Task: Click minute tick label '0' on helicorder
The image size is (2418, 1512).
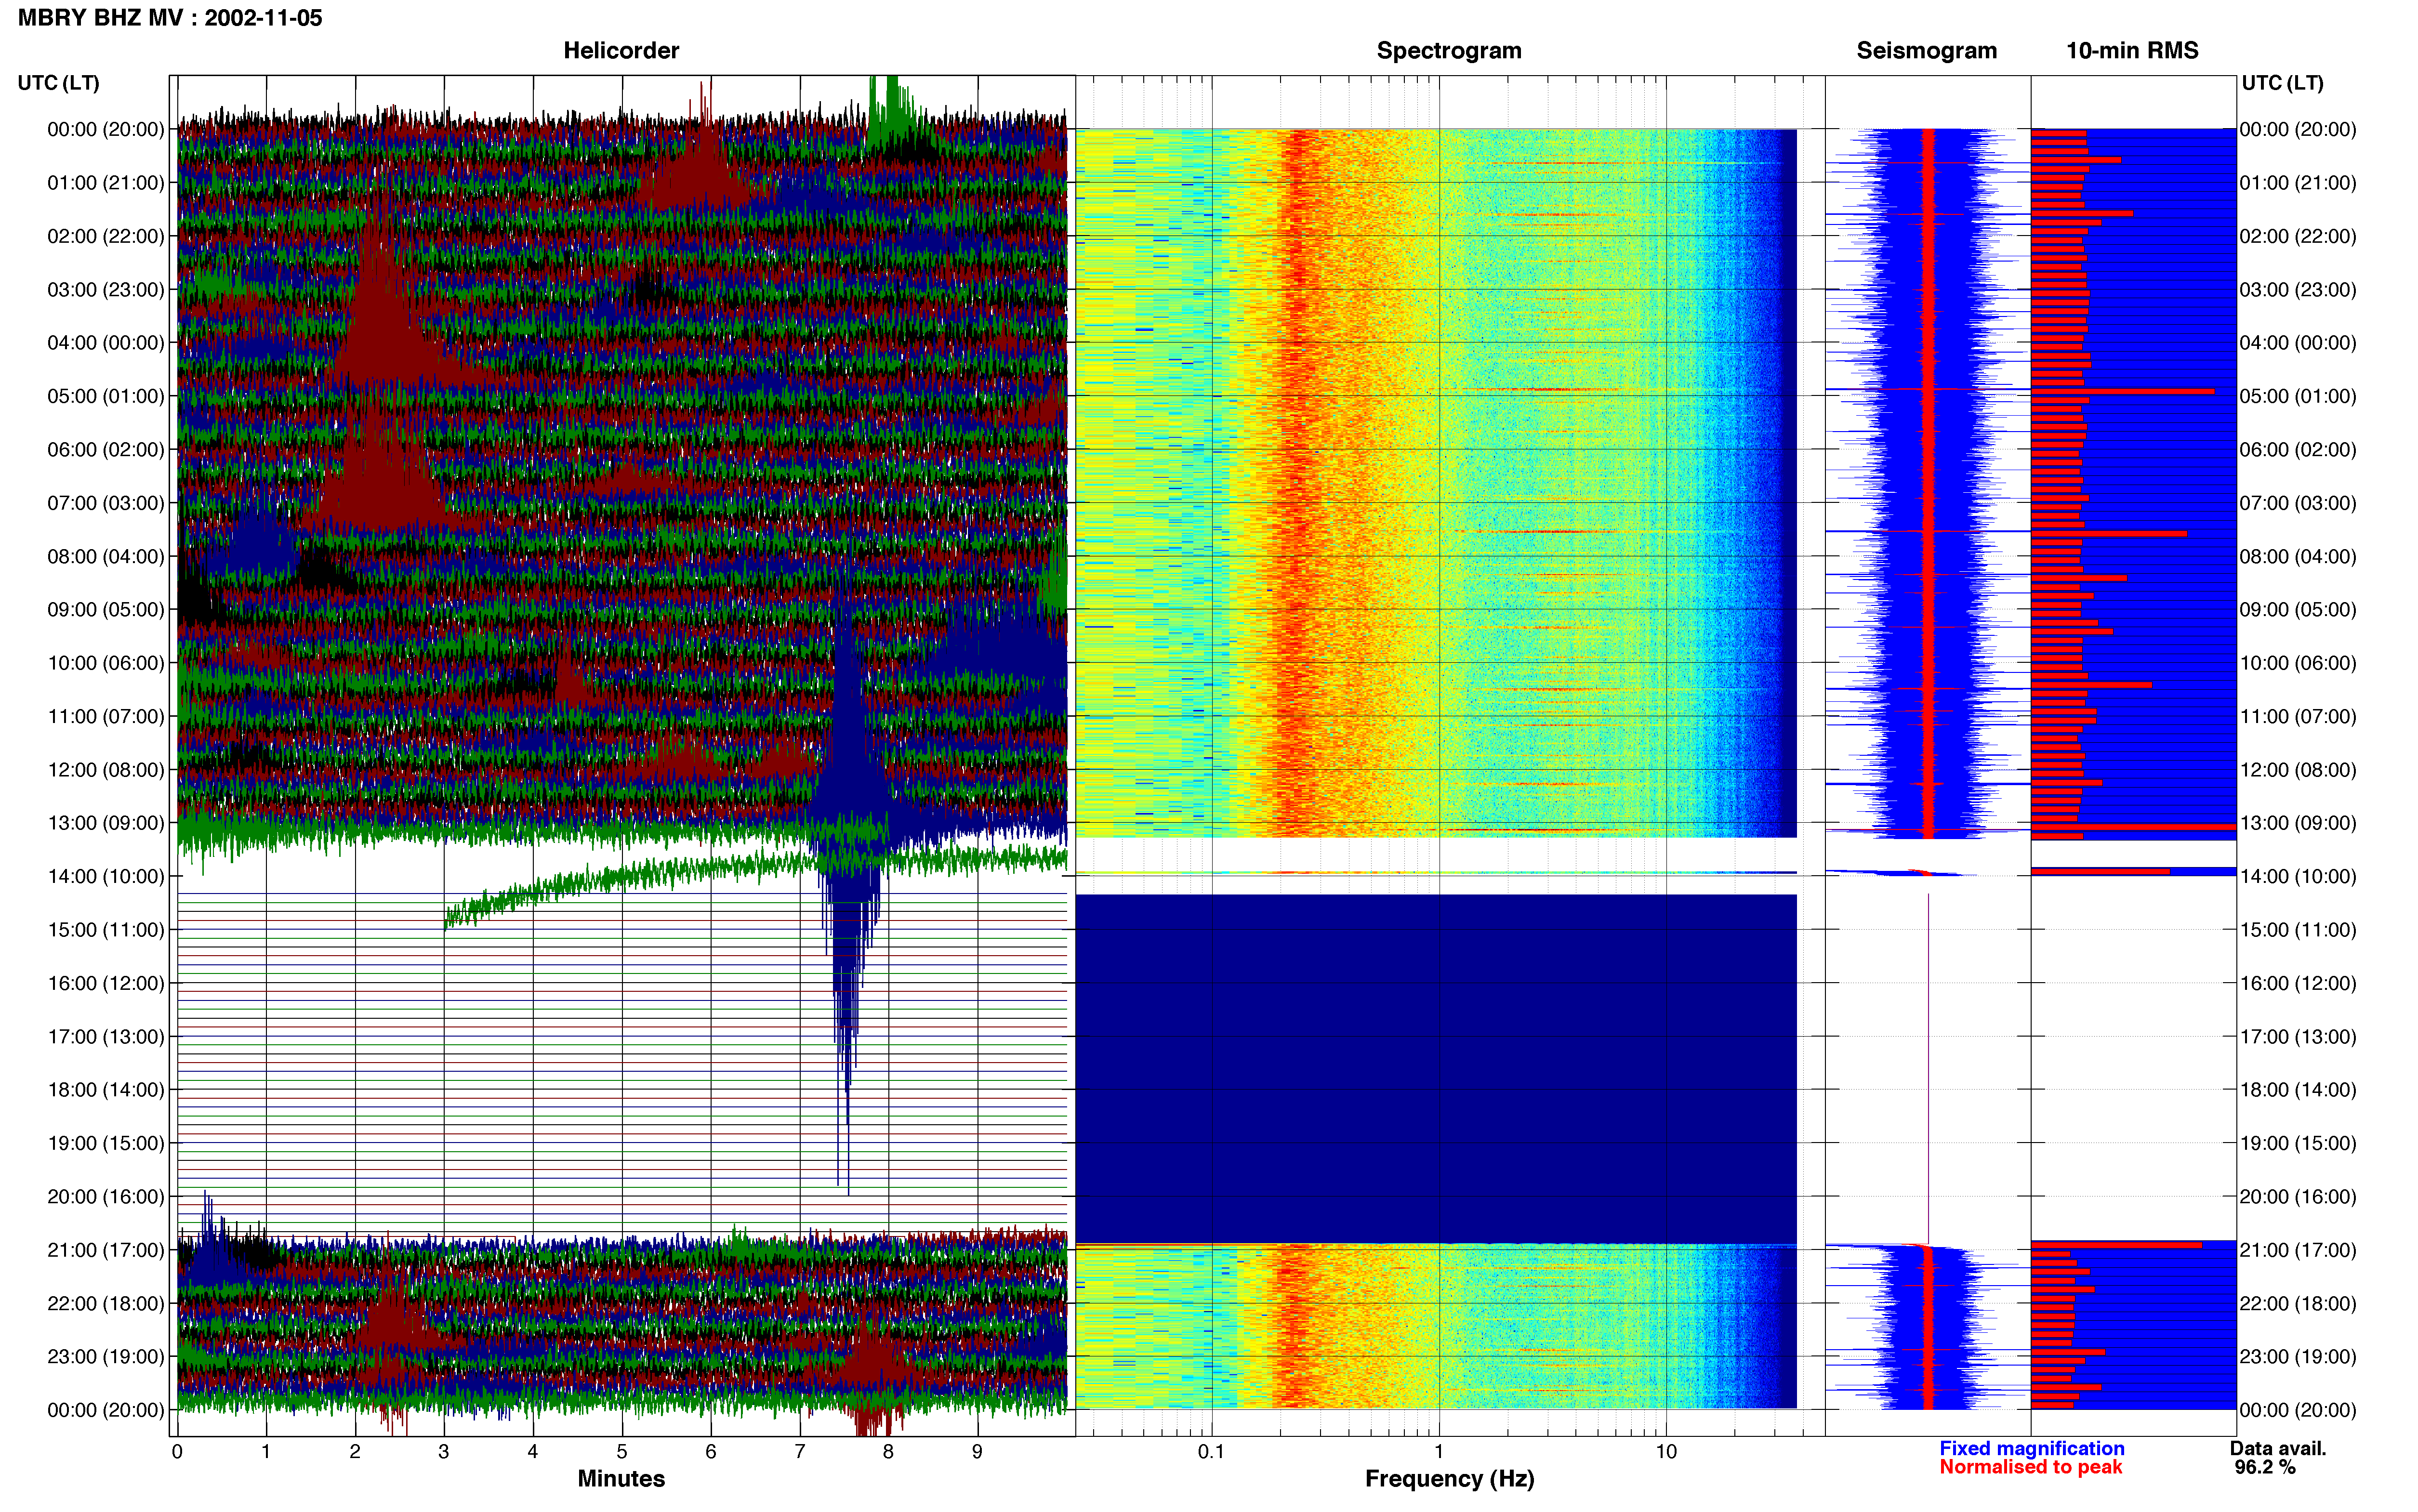Action: coord(177,1451)
